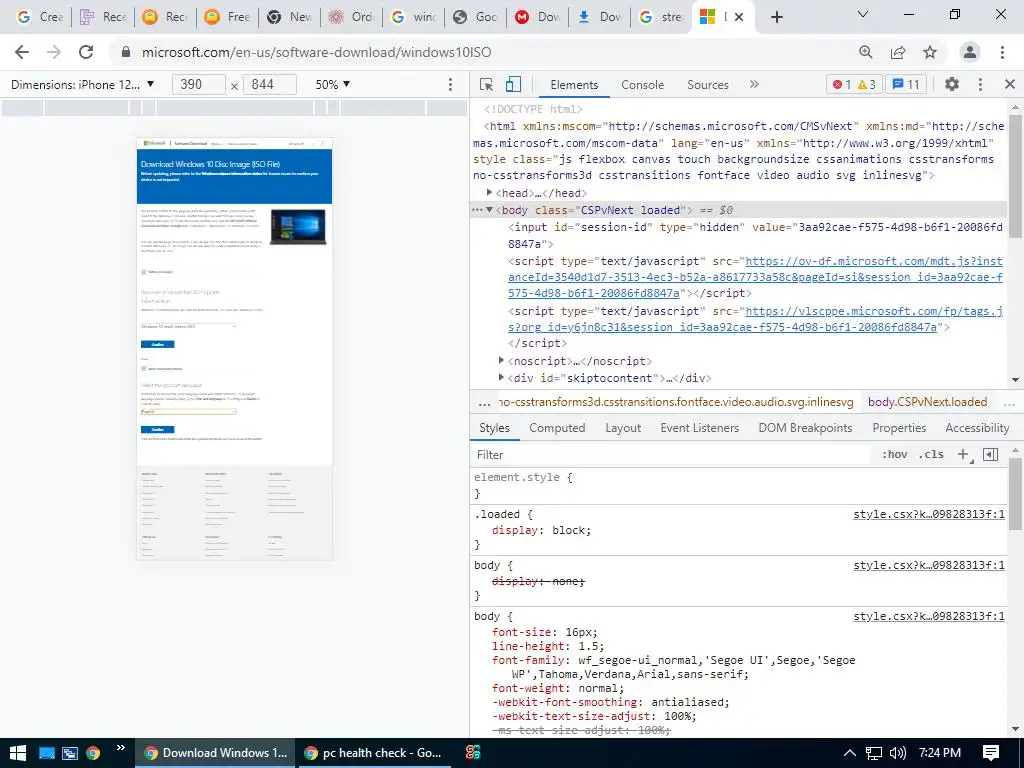
Task: Open the DOM Breakpoints tab
Action: coord(805,428)
